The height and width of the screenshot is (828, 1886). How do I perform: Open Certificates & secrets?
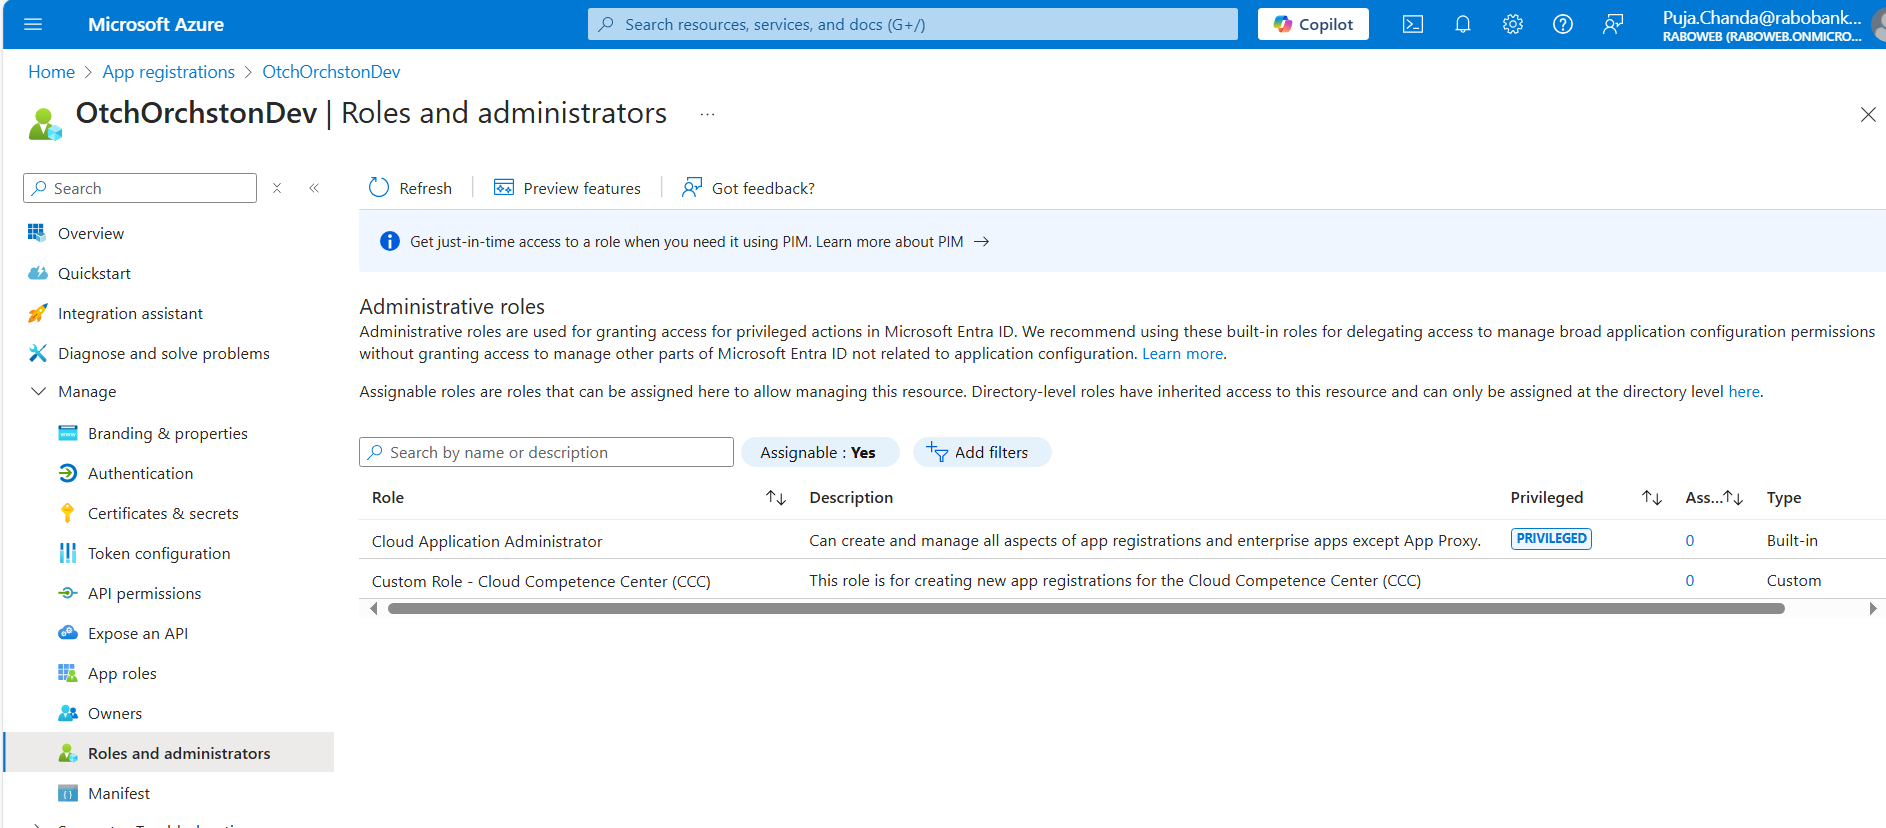pos(163,513)
